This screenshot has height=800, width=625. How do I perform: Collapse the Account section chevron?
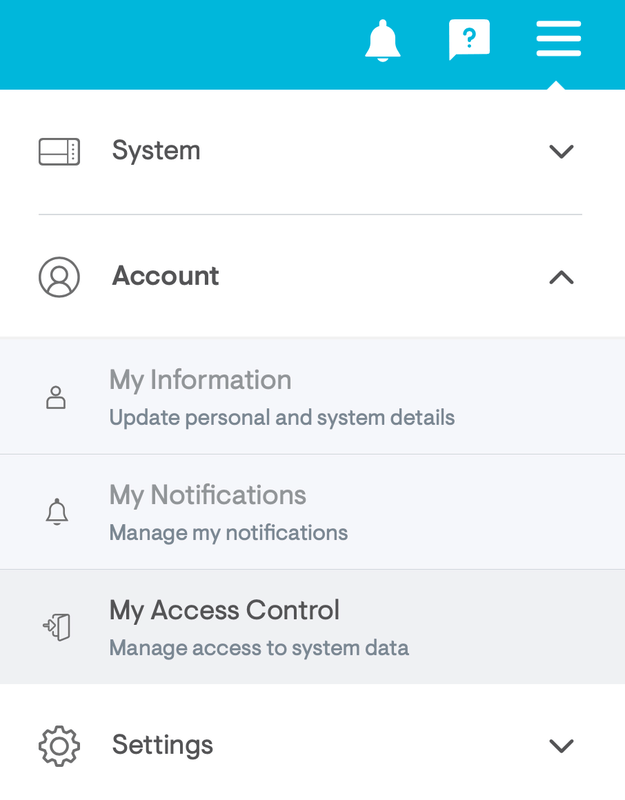[x=561, y=277]
